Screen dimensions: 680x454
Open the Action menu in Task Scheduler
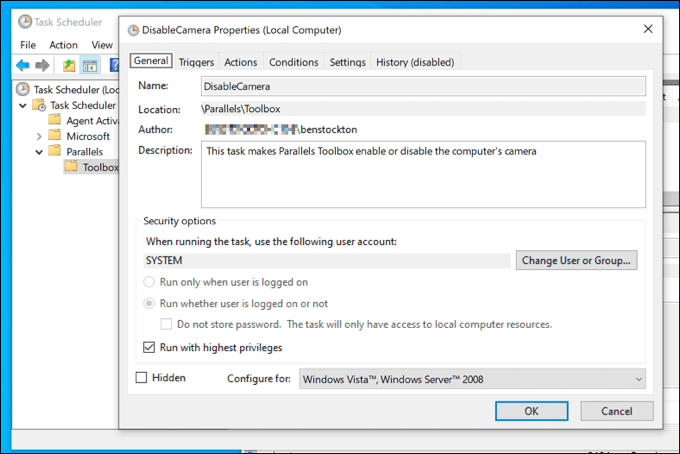tap(63, 45)
